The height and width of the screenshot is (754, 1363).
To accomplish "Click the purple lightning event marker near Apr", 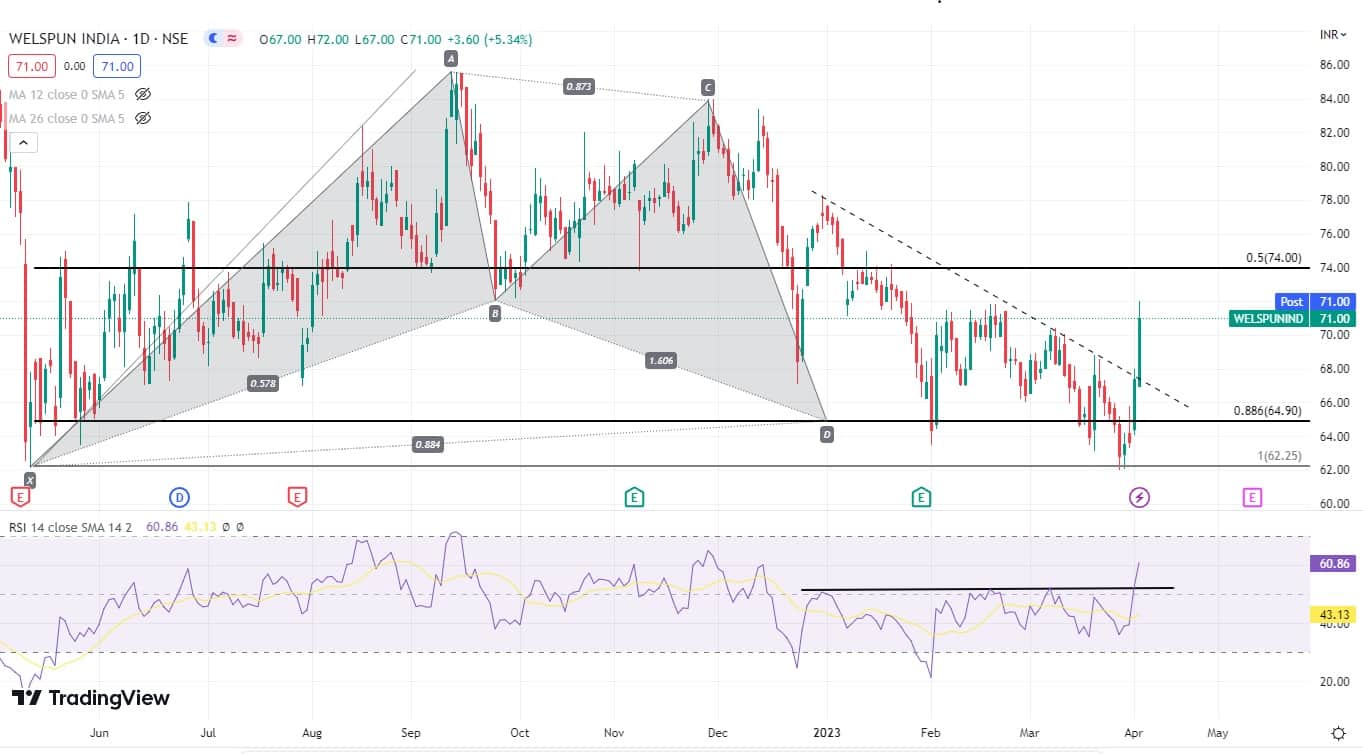I will [x=1139, y=497].
